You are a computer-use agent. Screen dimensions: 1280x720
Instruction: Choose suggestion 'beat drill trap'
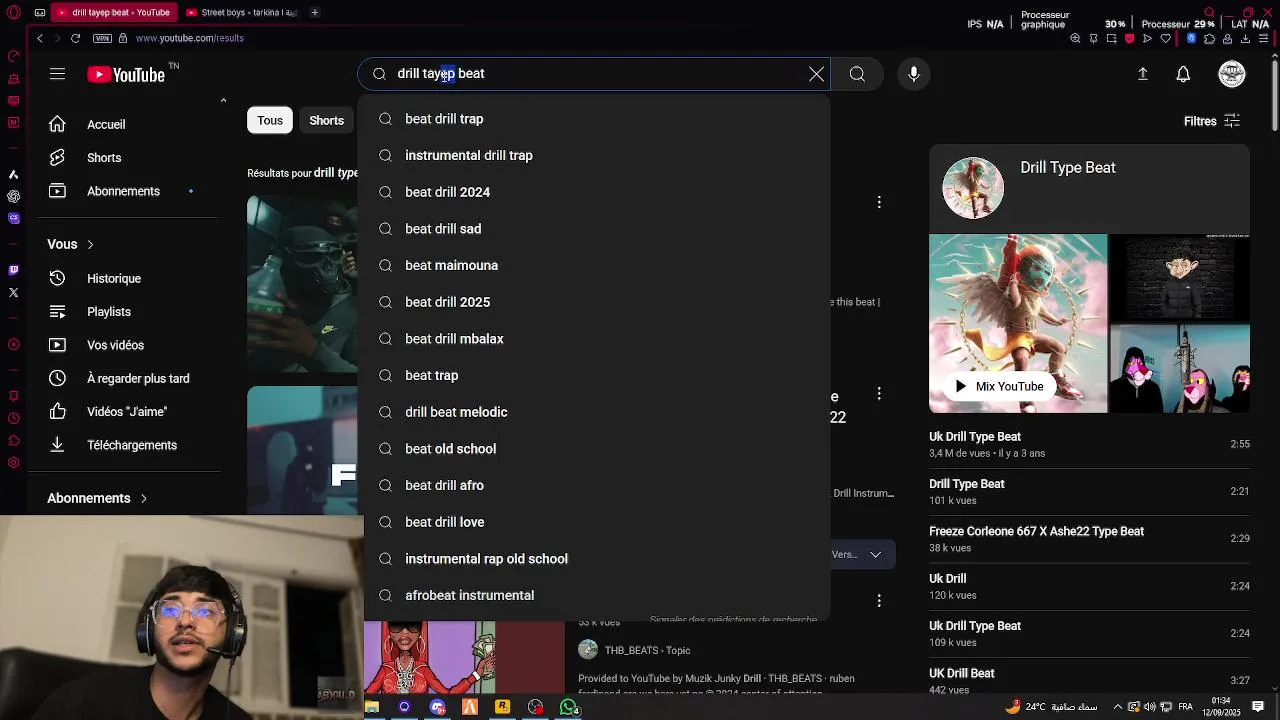[x=596, y=119]
